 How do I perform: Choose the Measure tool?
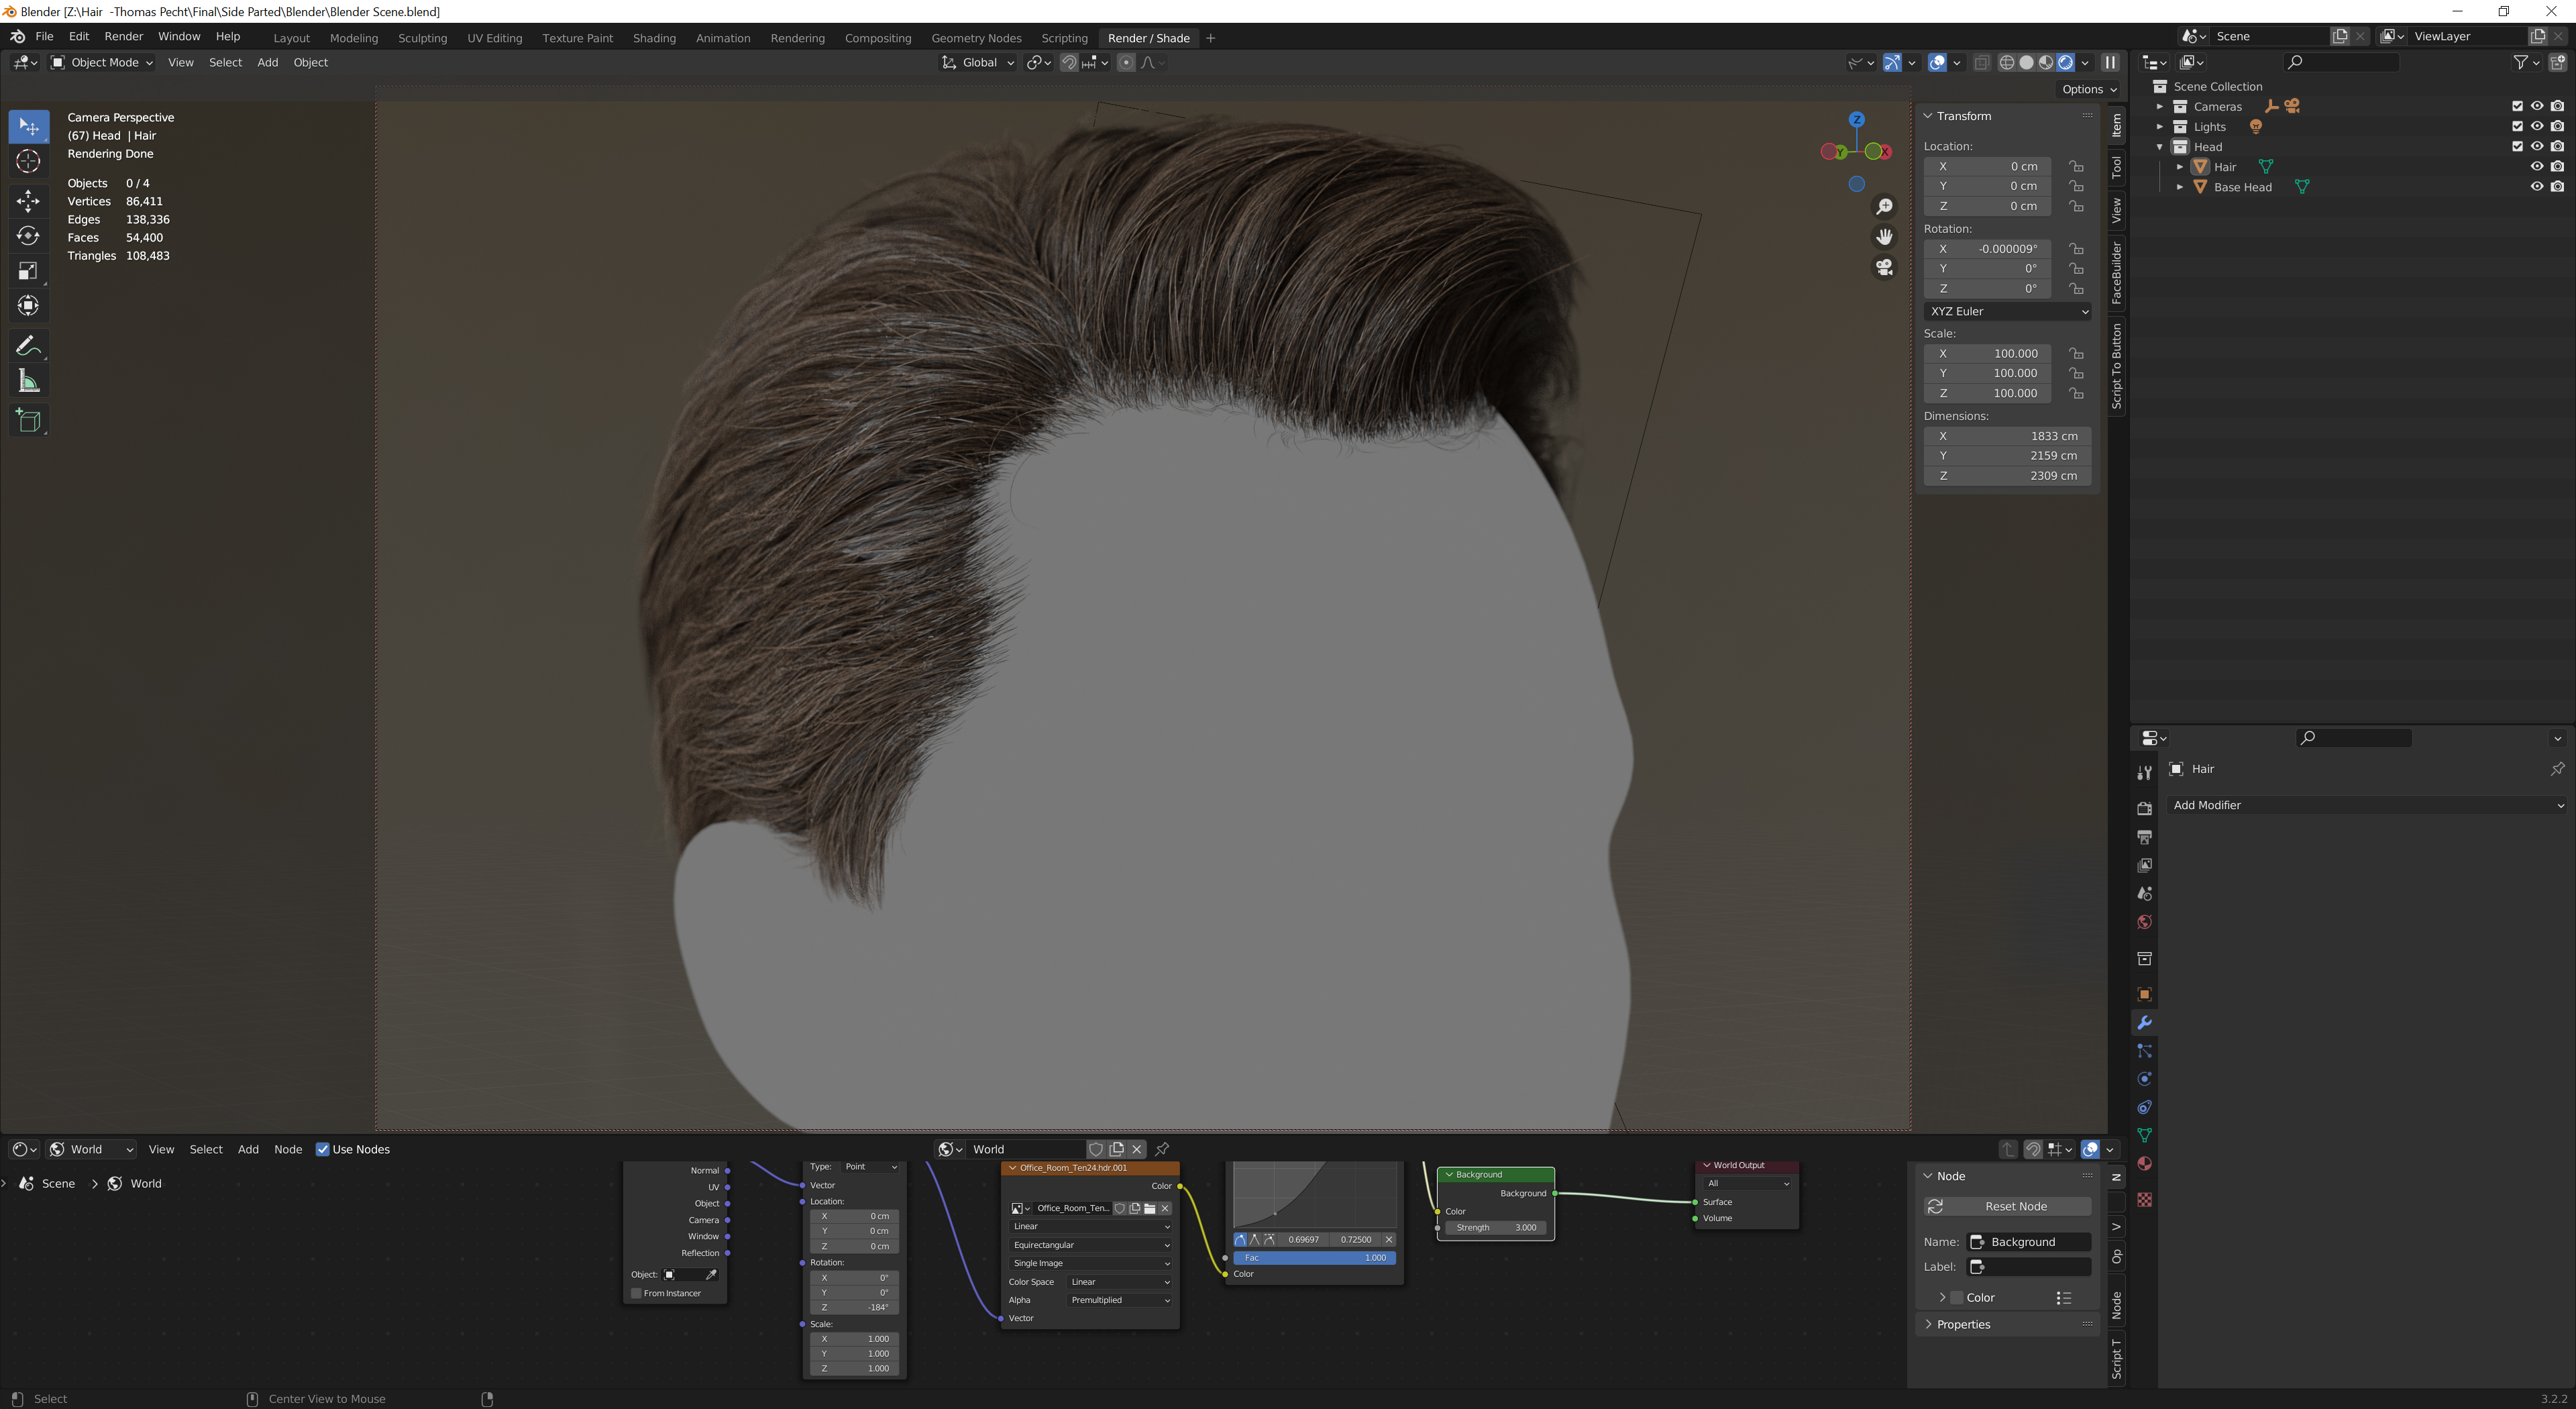[x=28, y=381]
